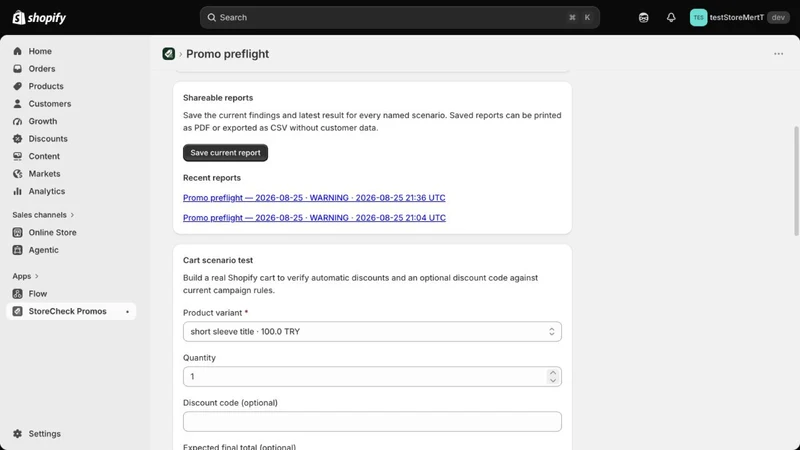
Task: Open the Sidekick assistant icon in top bar
Action: (643, 17)
